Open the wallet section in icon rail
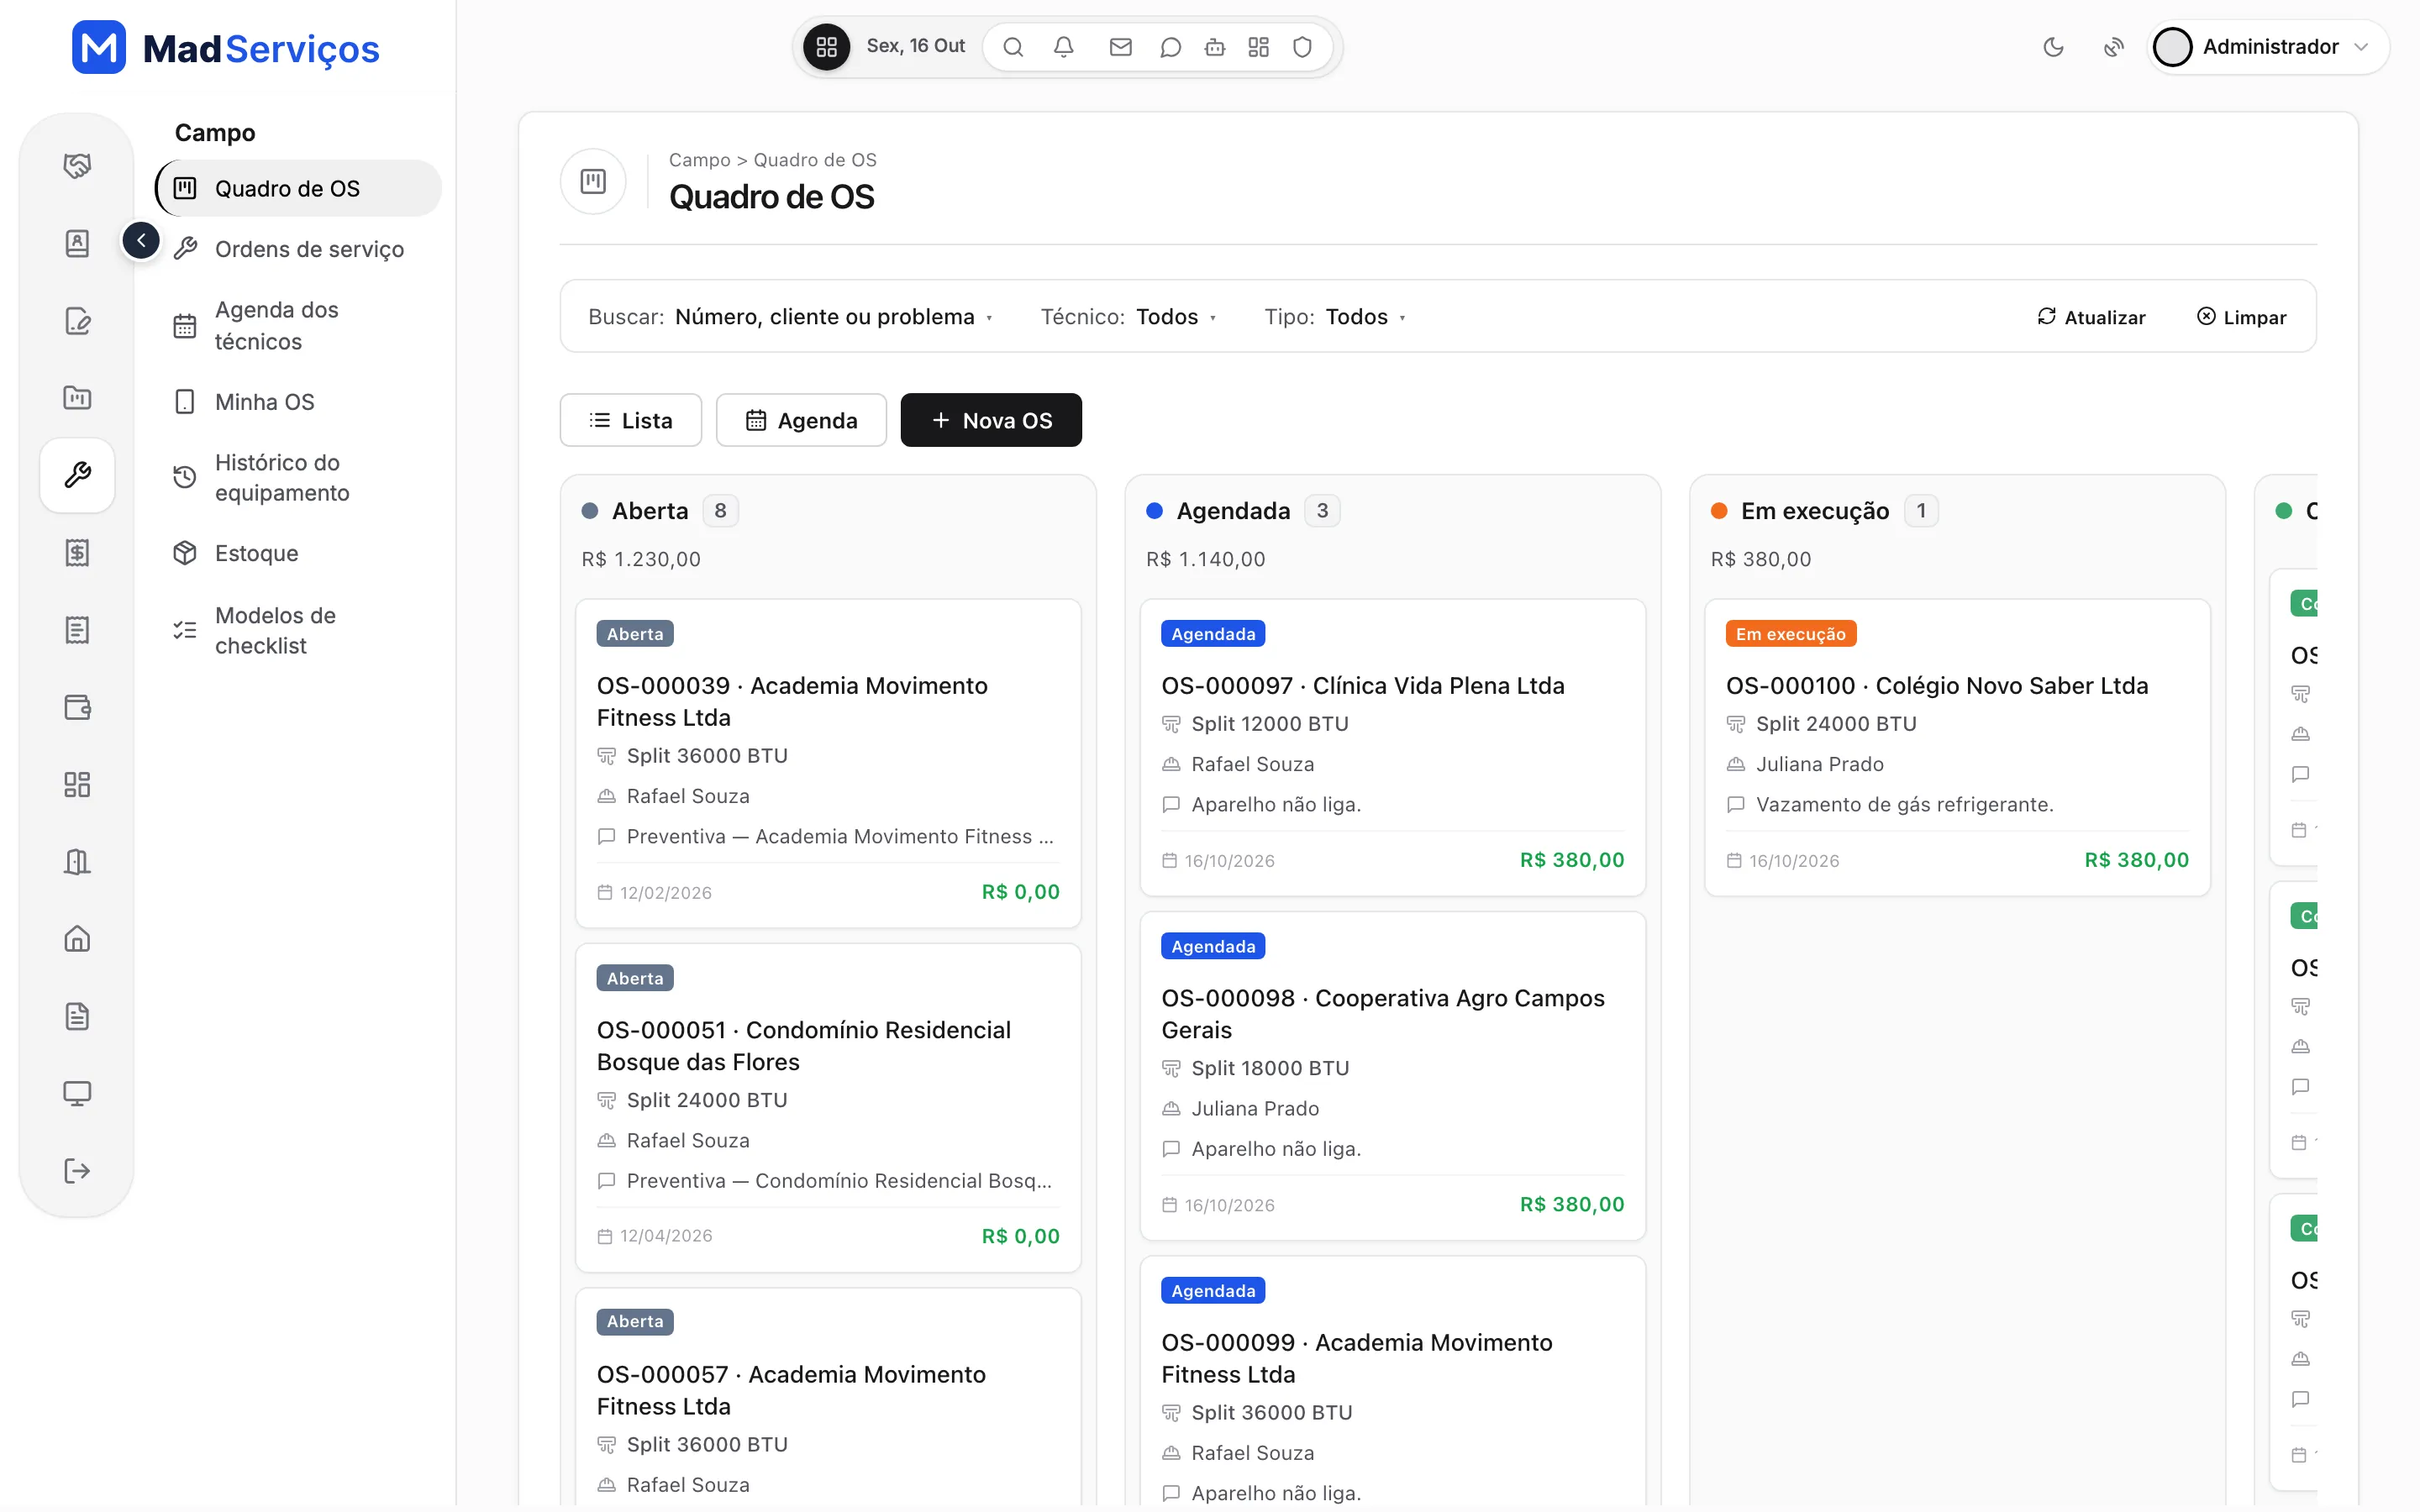Viewport: 2420px width, 1512px height. (77, 707)
